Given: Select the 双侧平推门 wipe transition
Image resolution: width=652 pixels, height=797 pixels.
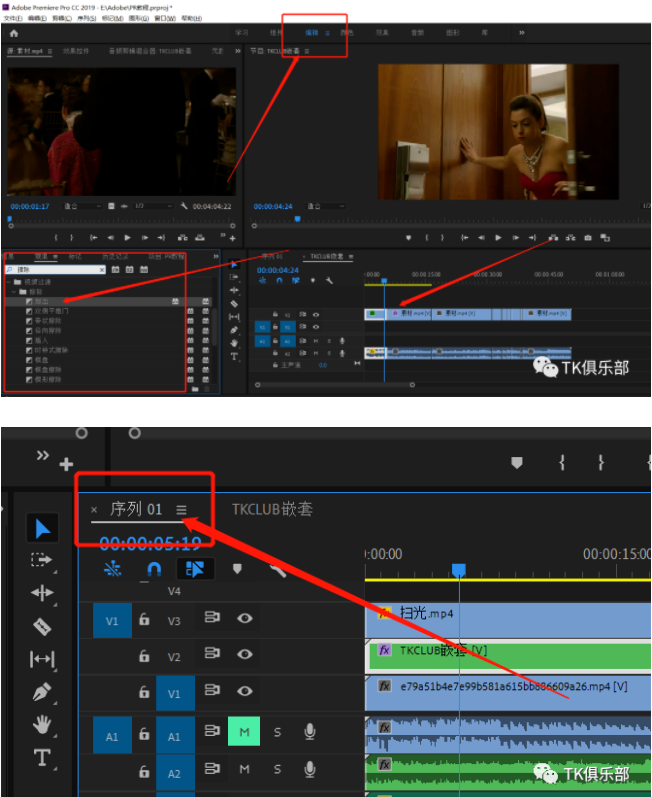Looking at the screenshot, I should click(51, 311).
